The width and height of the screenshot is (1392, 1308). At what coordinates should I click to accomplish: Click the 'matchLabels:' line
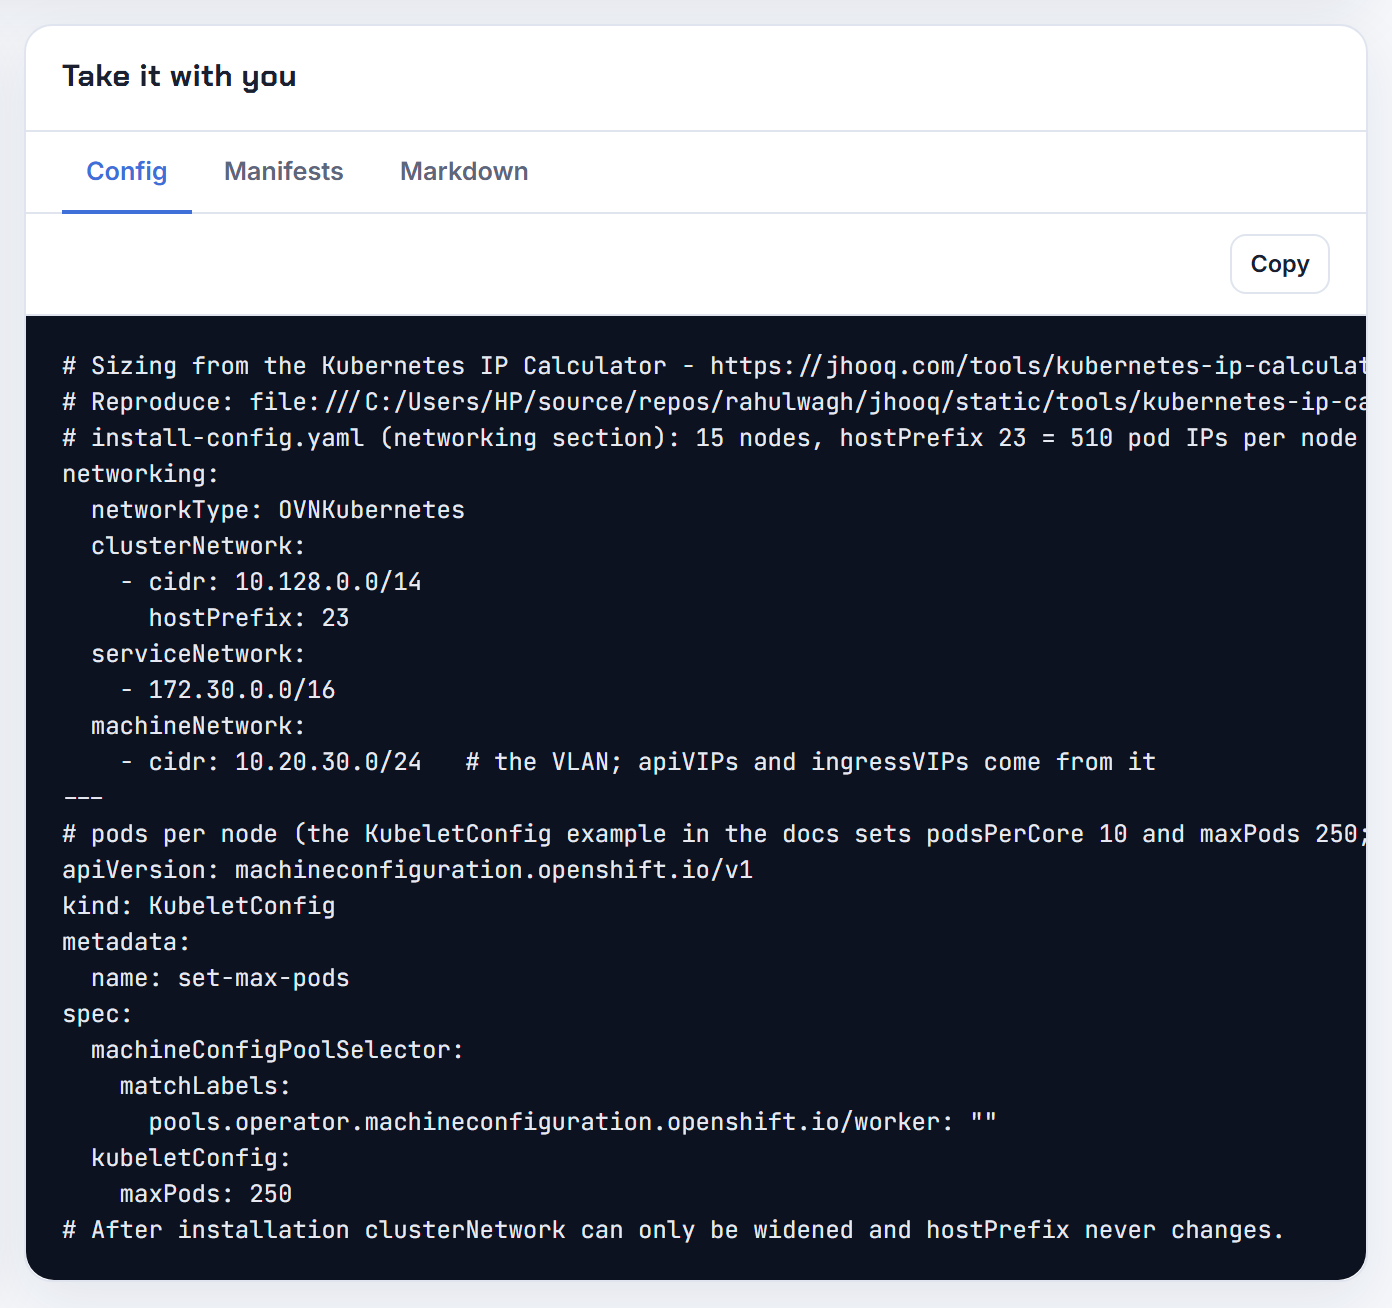pyautogui.click(x=206, y=1086)
